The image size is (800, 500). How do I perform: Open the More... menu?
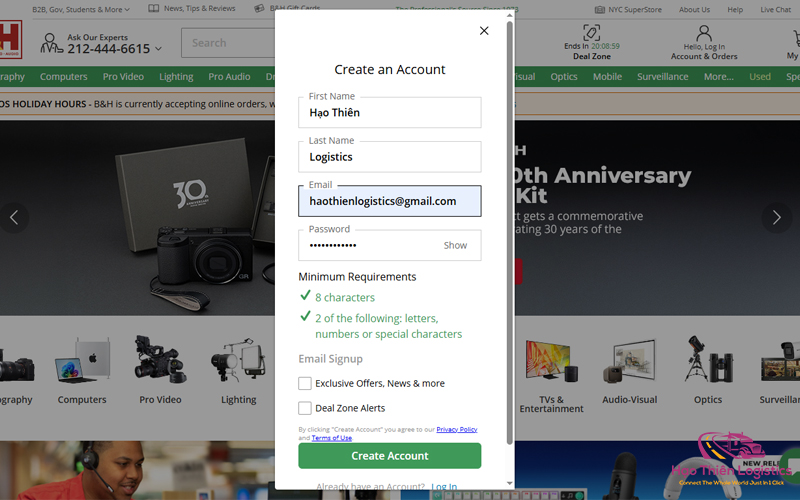pos(718,77)
